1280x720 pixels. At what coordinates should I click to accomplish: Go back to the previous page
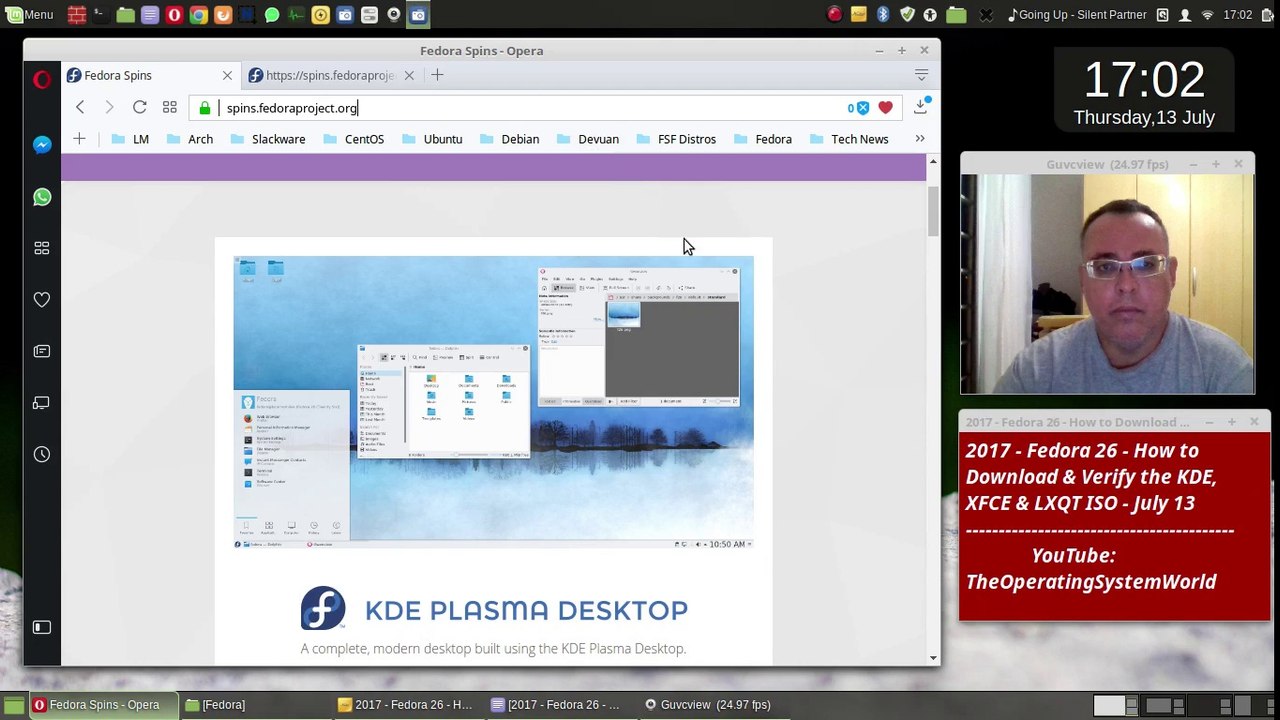tap(80, 108)
